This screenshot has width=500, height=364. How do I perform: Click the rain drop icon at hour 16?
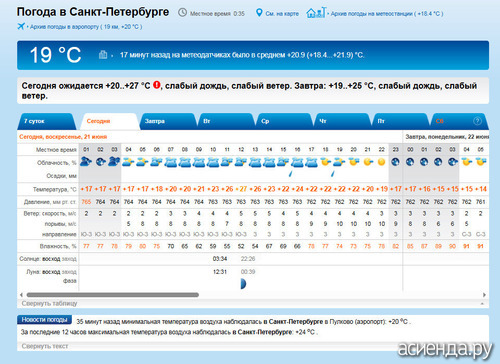point(291,173)
